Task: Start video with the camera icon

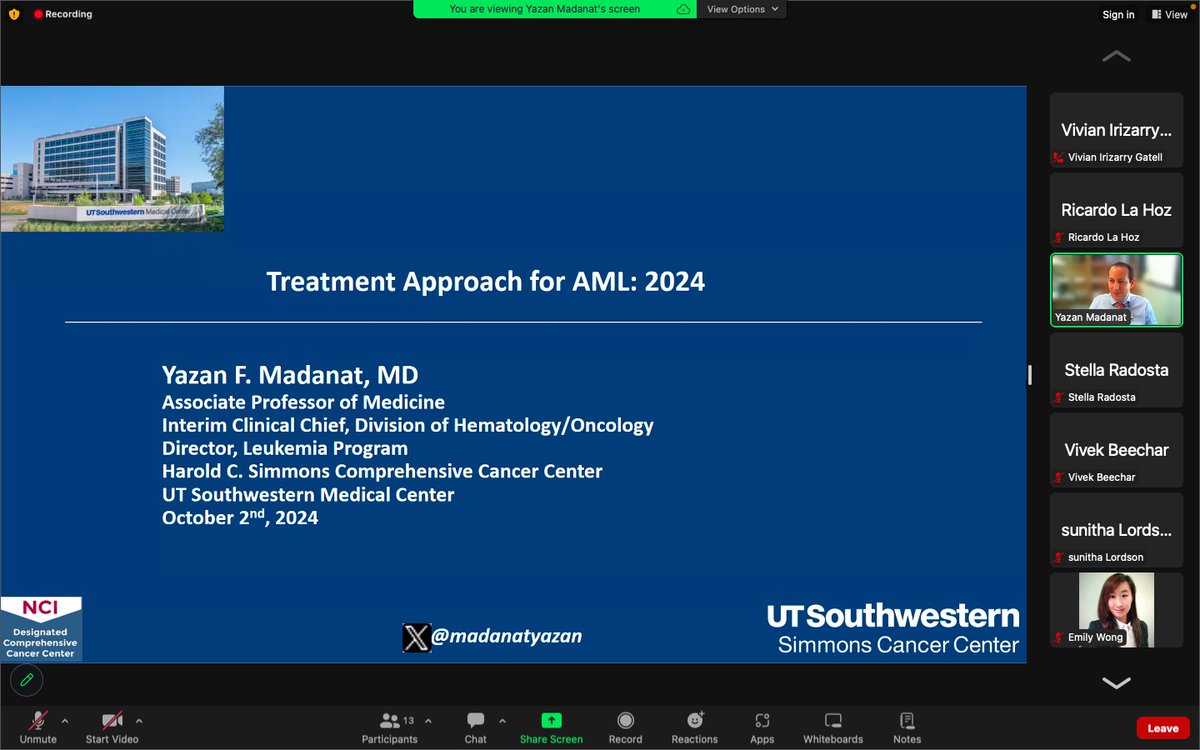Action: click(112, 720)
